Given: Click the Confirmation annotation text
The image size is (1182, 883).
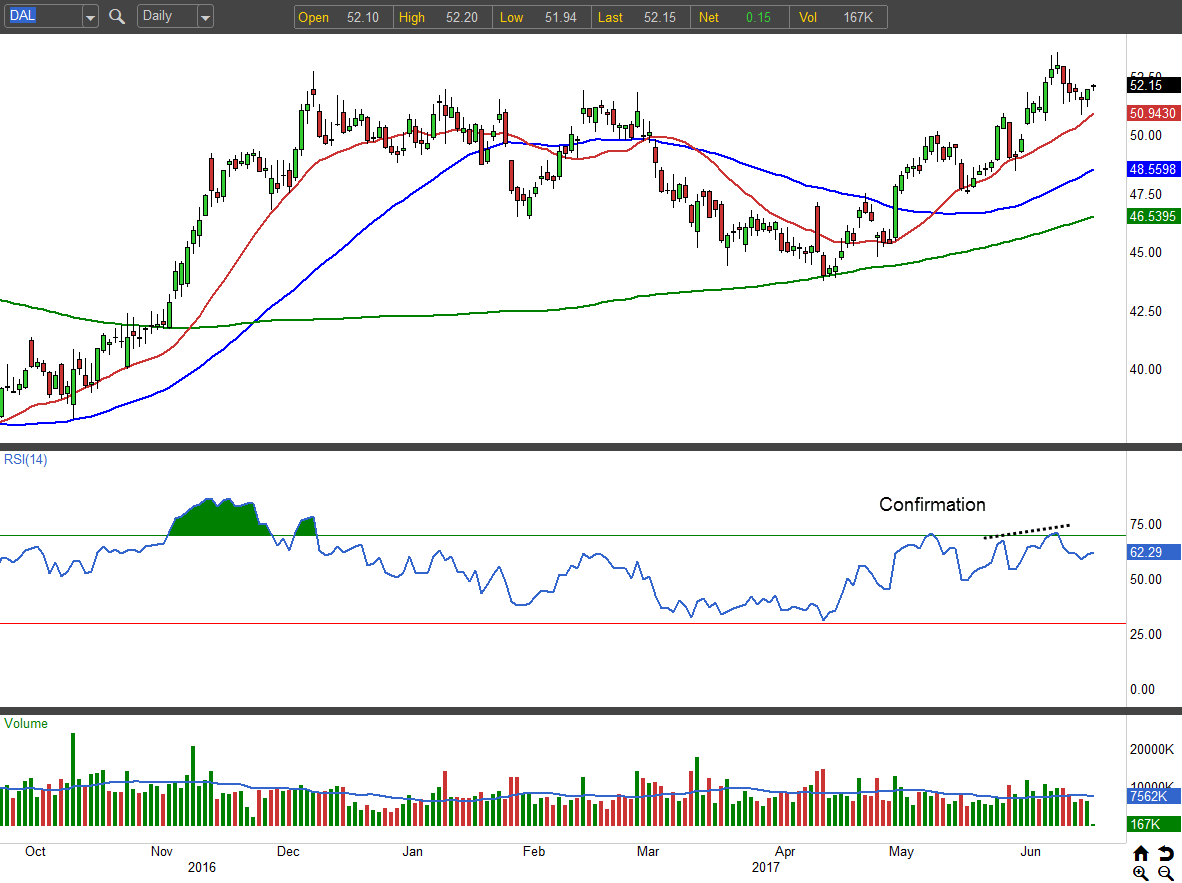Looking at the screenshot, I should click(x=932, y=504).
